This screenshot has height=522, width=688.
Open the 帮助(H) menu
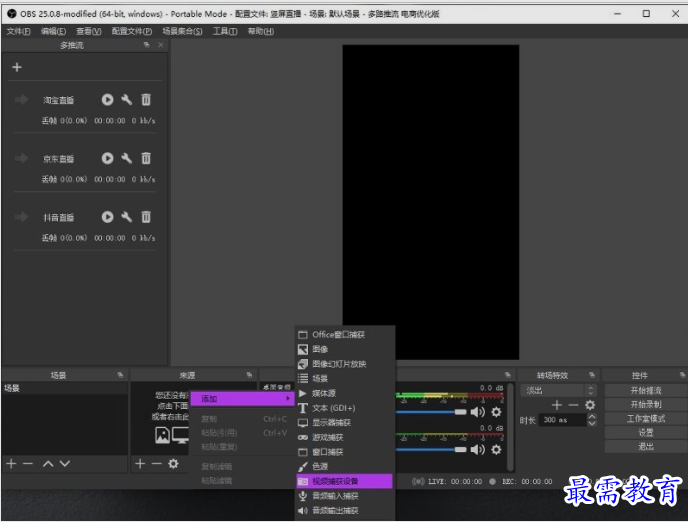tap(261, 31)
